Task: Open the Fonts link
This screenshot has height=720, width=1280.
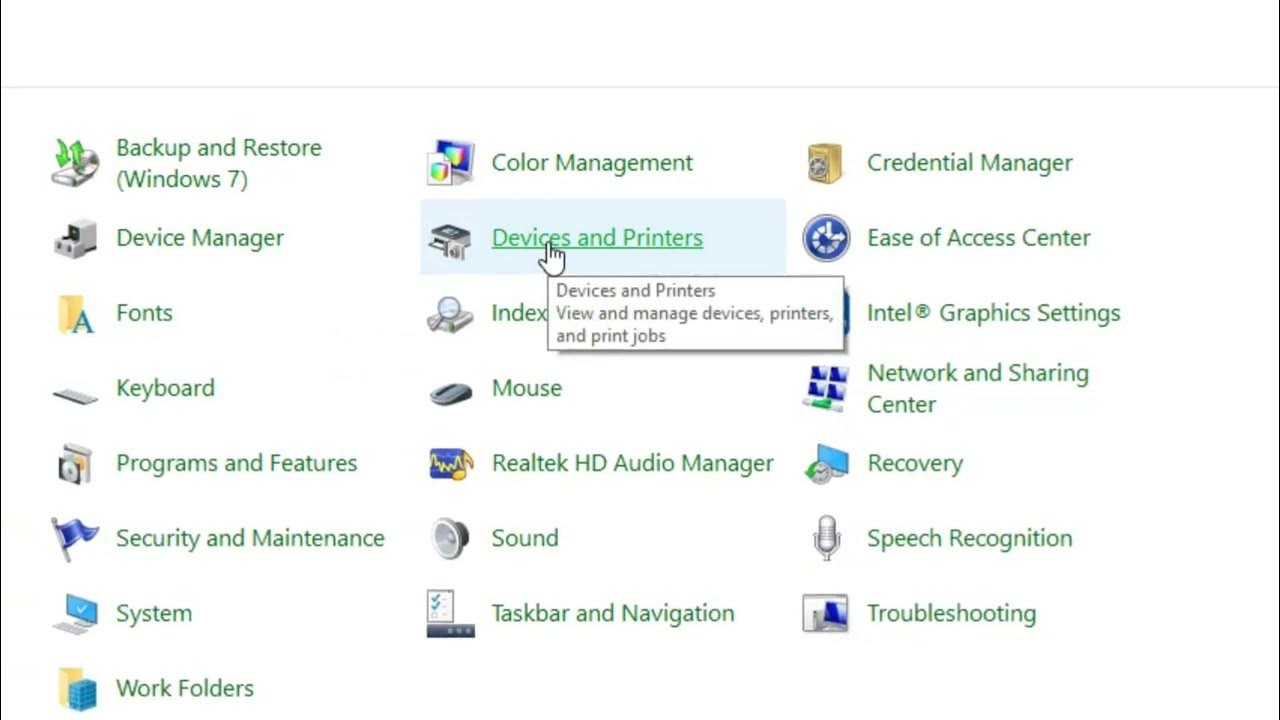Action: click(x=144, y=313)
